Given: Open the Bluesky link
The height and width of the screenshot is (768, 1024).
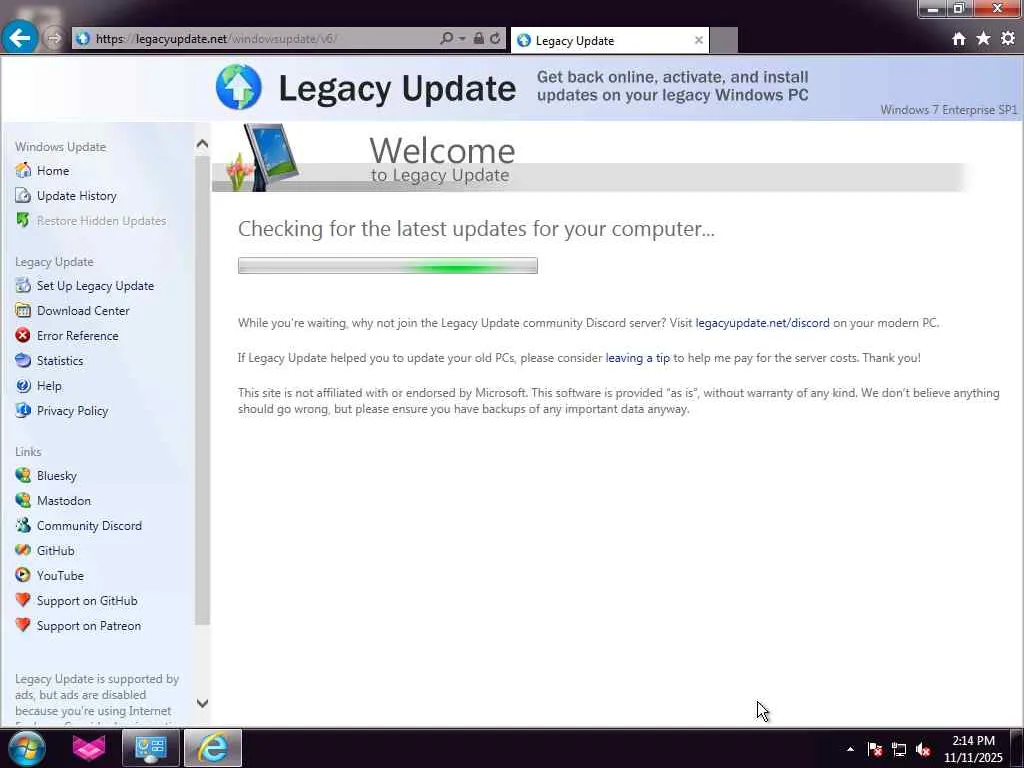Looking at the screenshot, I should tap(57, 475).
